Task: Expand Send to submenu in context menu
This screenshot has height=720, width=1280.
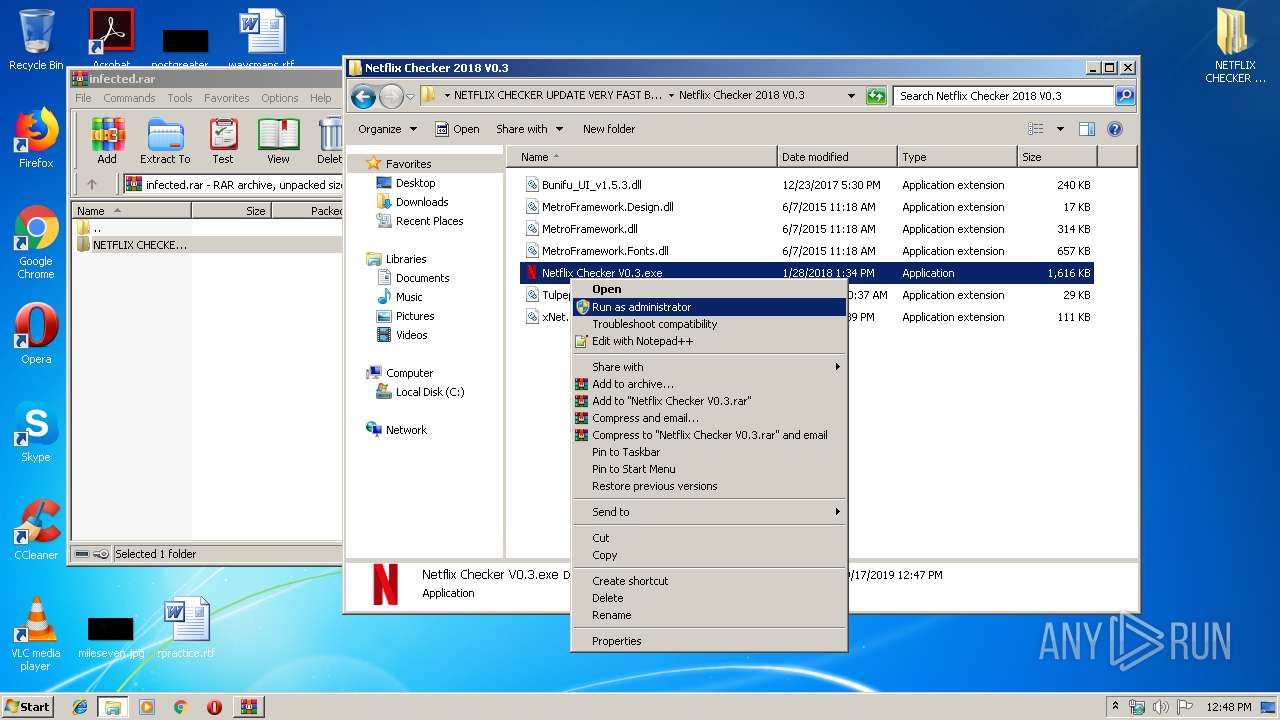Action: click(709, 512)
